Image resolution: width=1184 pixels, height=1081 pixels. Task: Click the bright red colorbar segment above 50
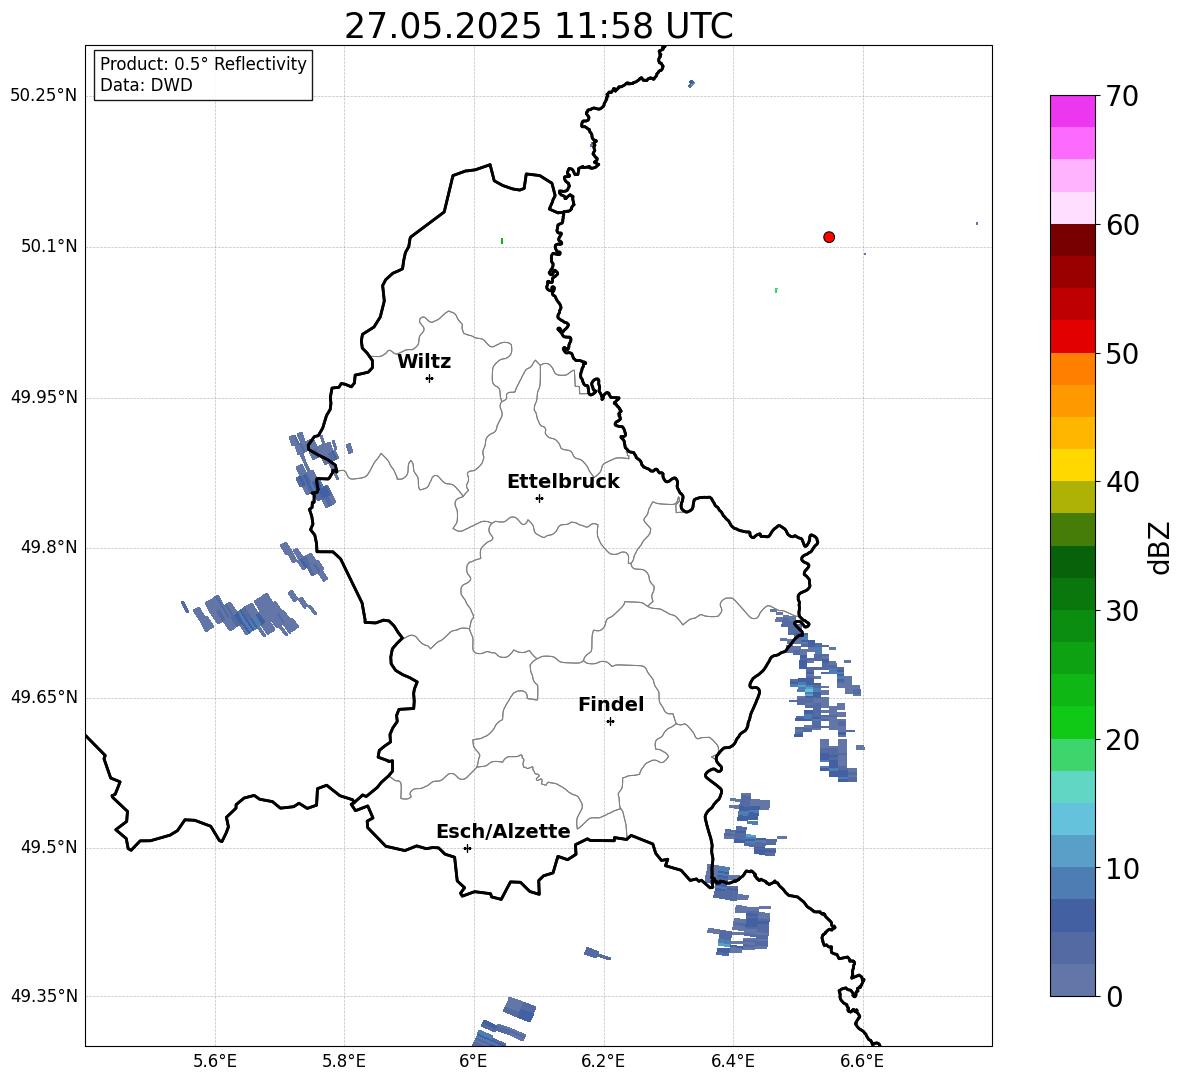(1072, 337)
